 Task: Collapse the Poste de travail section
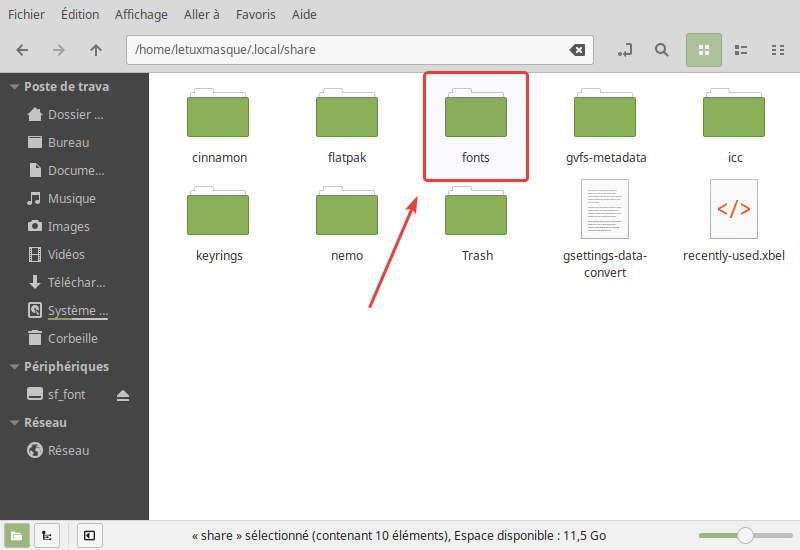(14, 87)
